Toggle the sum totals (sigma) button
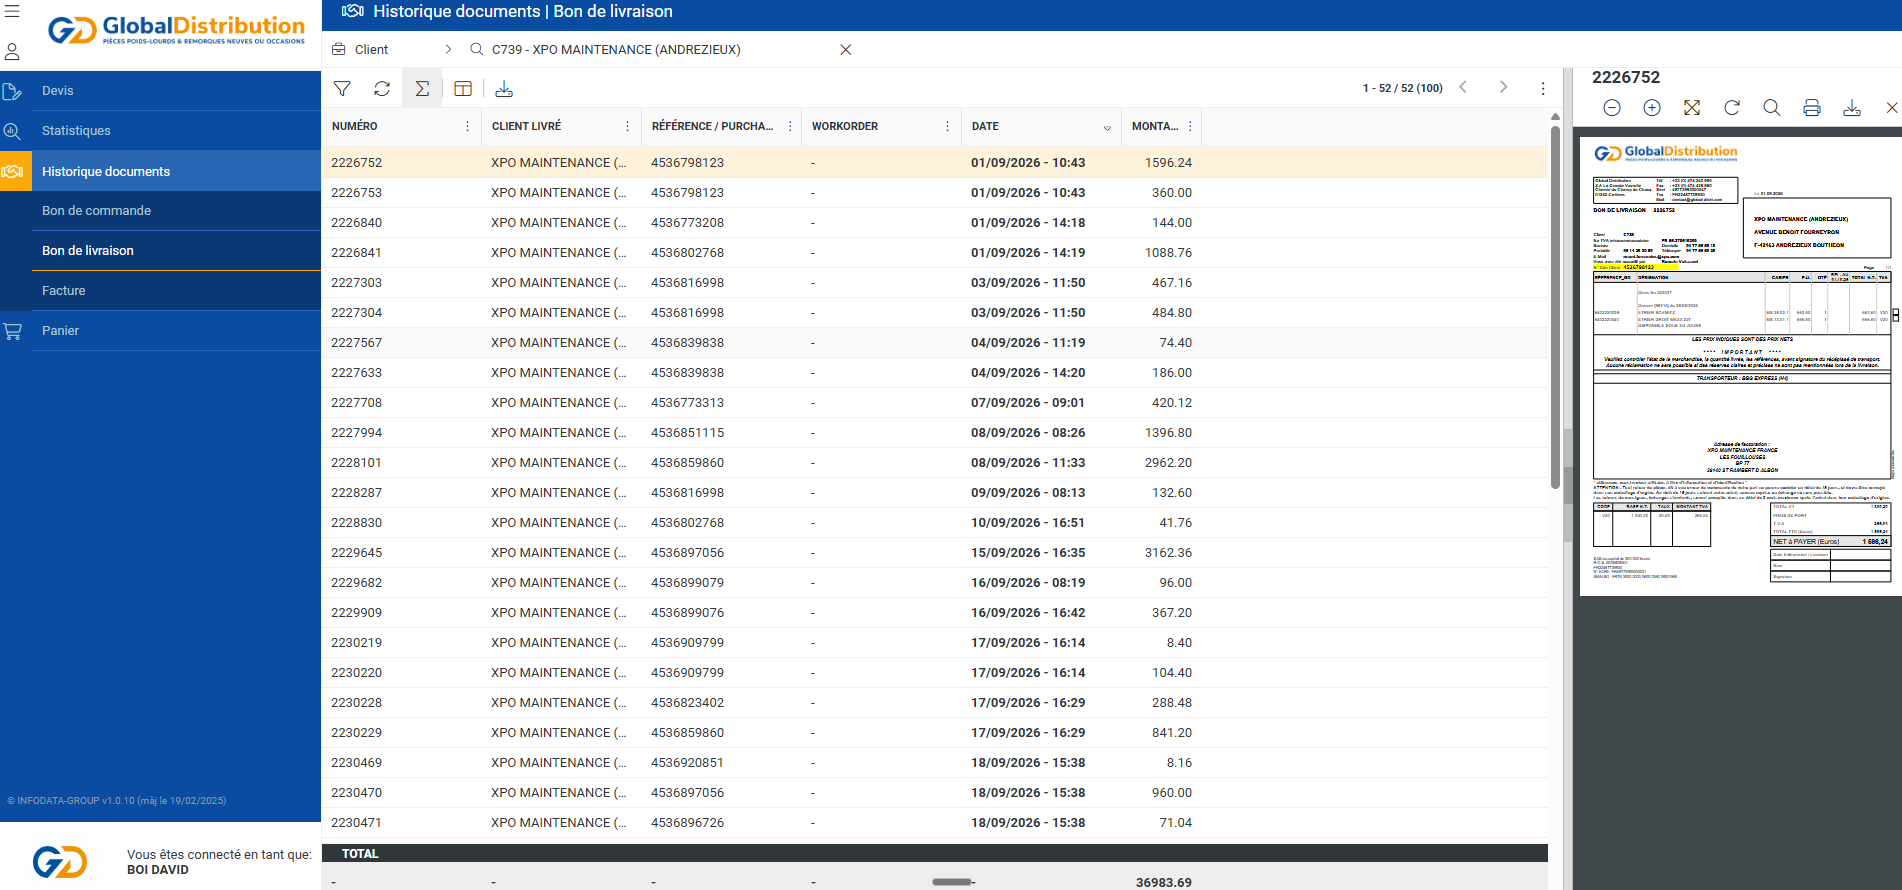The height and width of the screenshot is (890, 1902). tap(422, 89)
